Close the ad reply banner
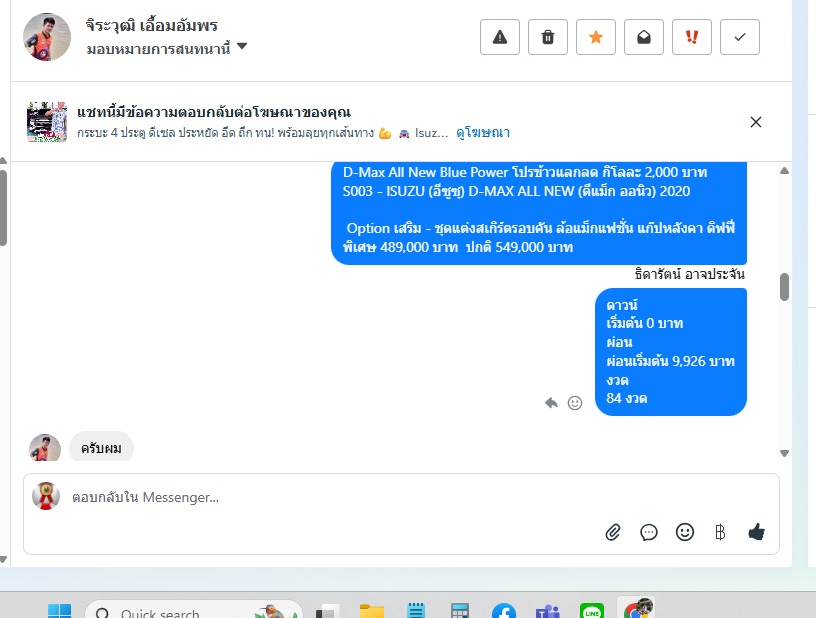This screenshot has width=816, height=618. [756, 122]
